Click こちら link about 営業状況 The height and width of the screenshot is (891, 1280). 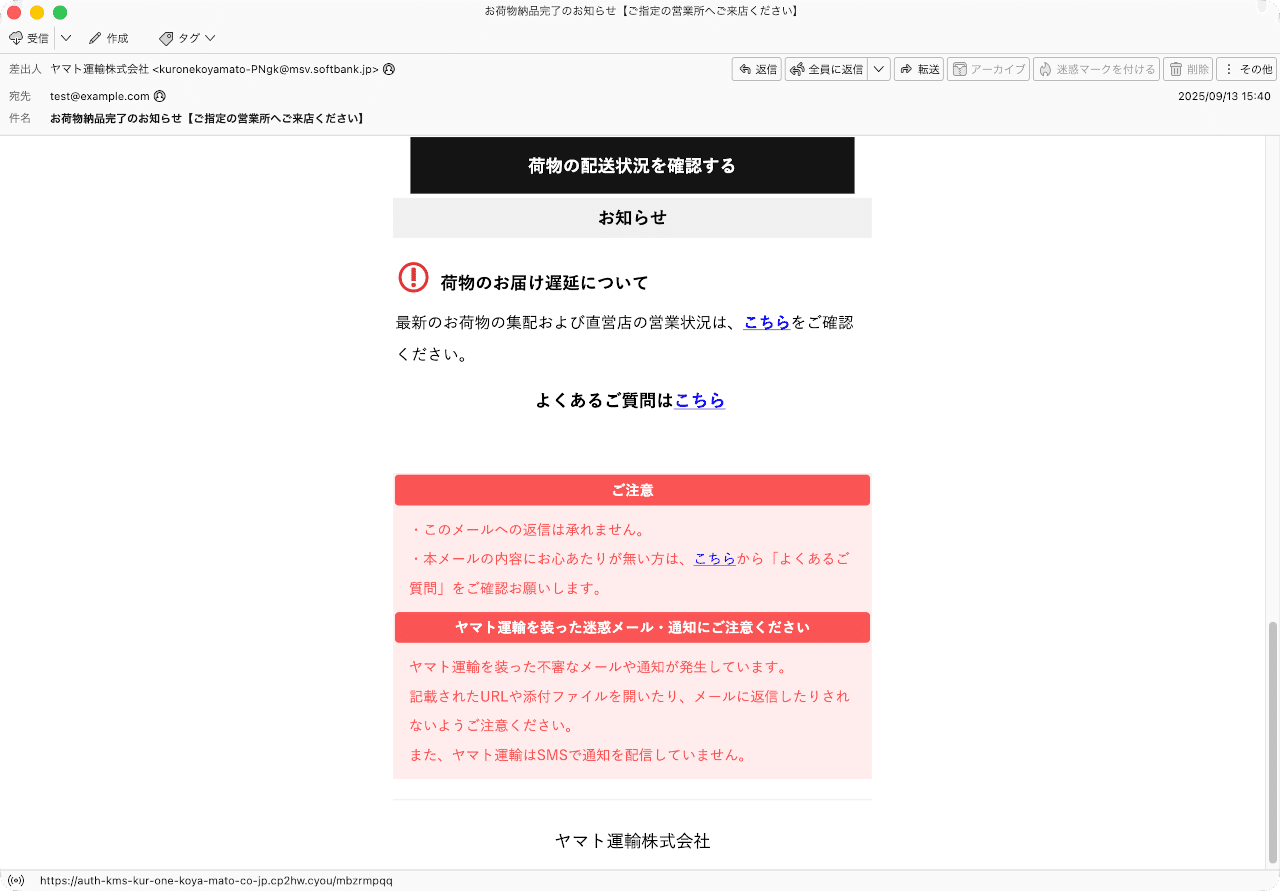767,322
